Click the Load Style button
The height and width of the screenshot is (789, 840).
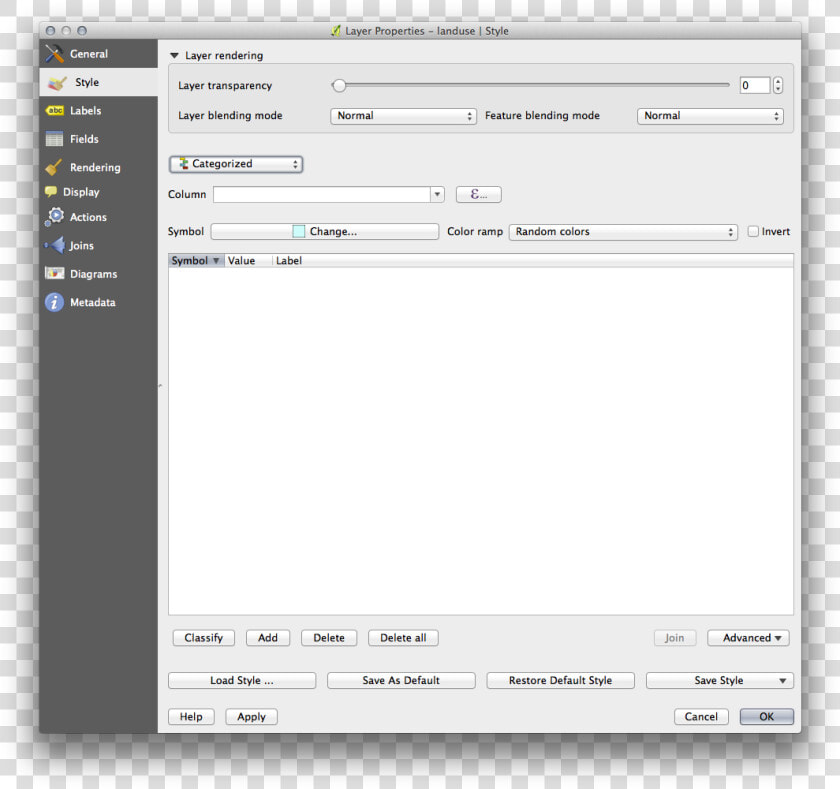[x=242, y=680]
